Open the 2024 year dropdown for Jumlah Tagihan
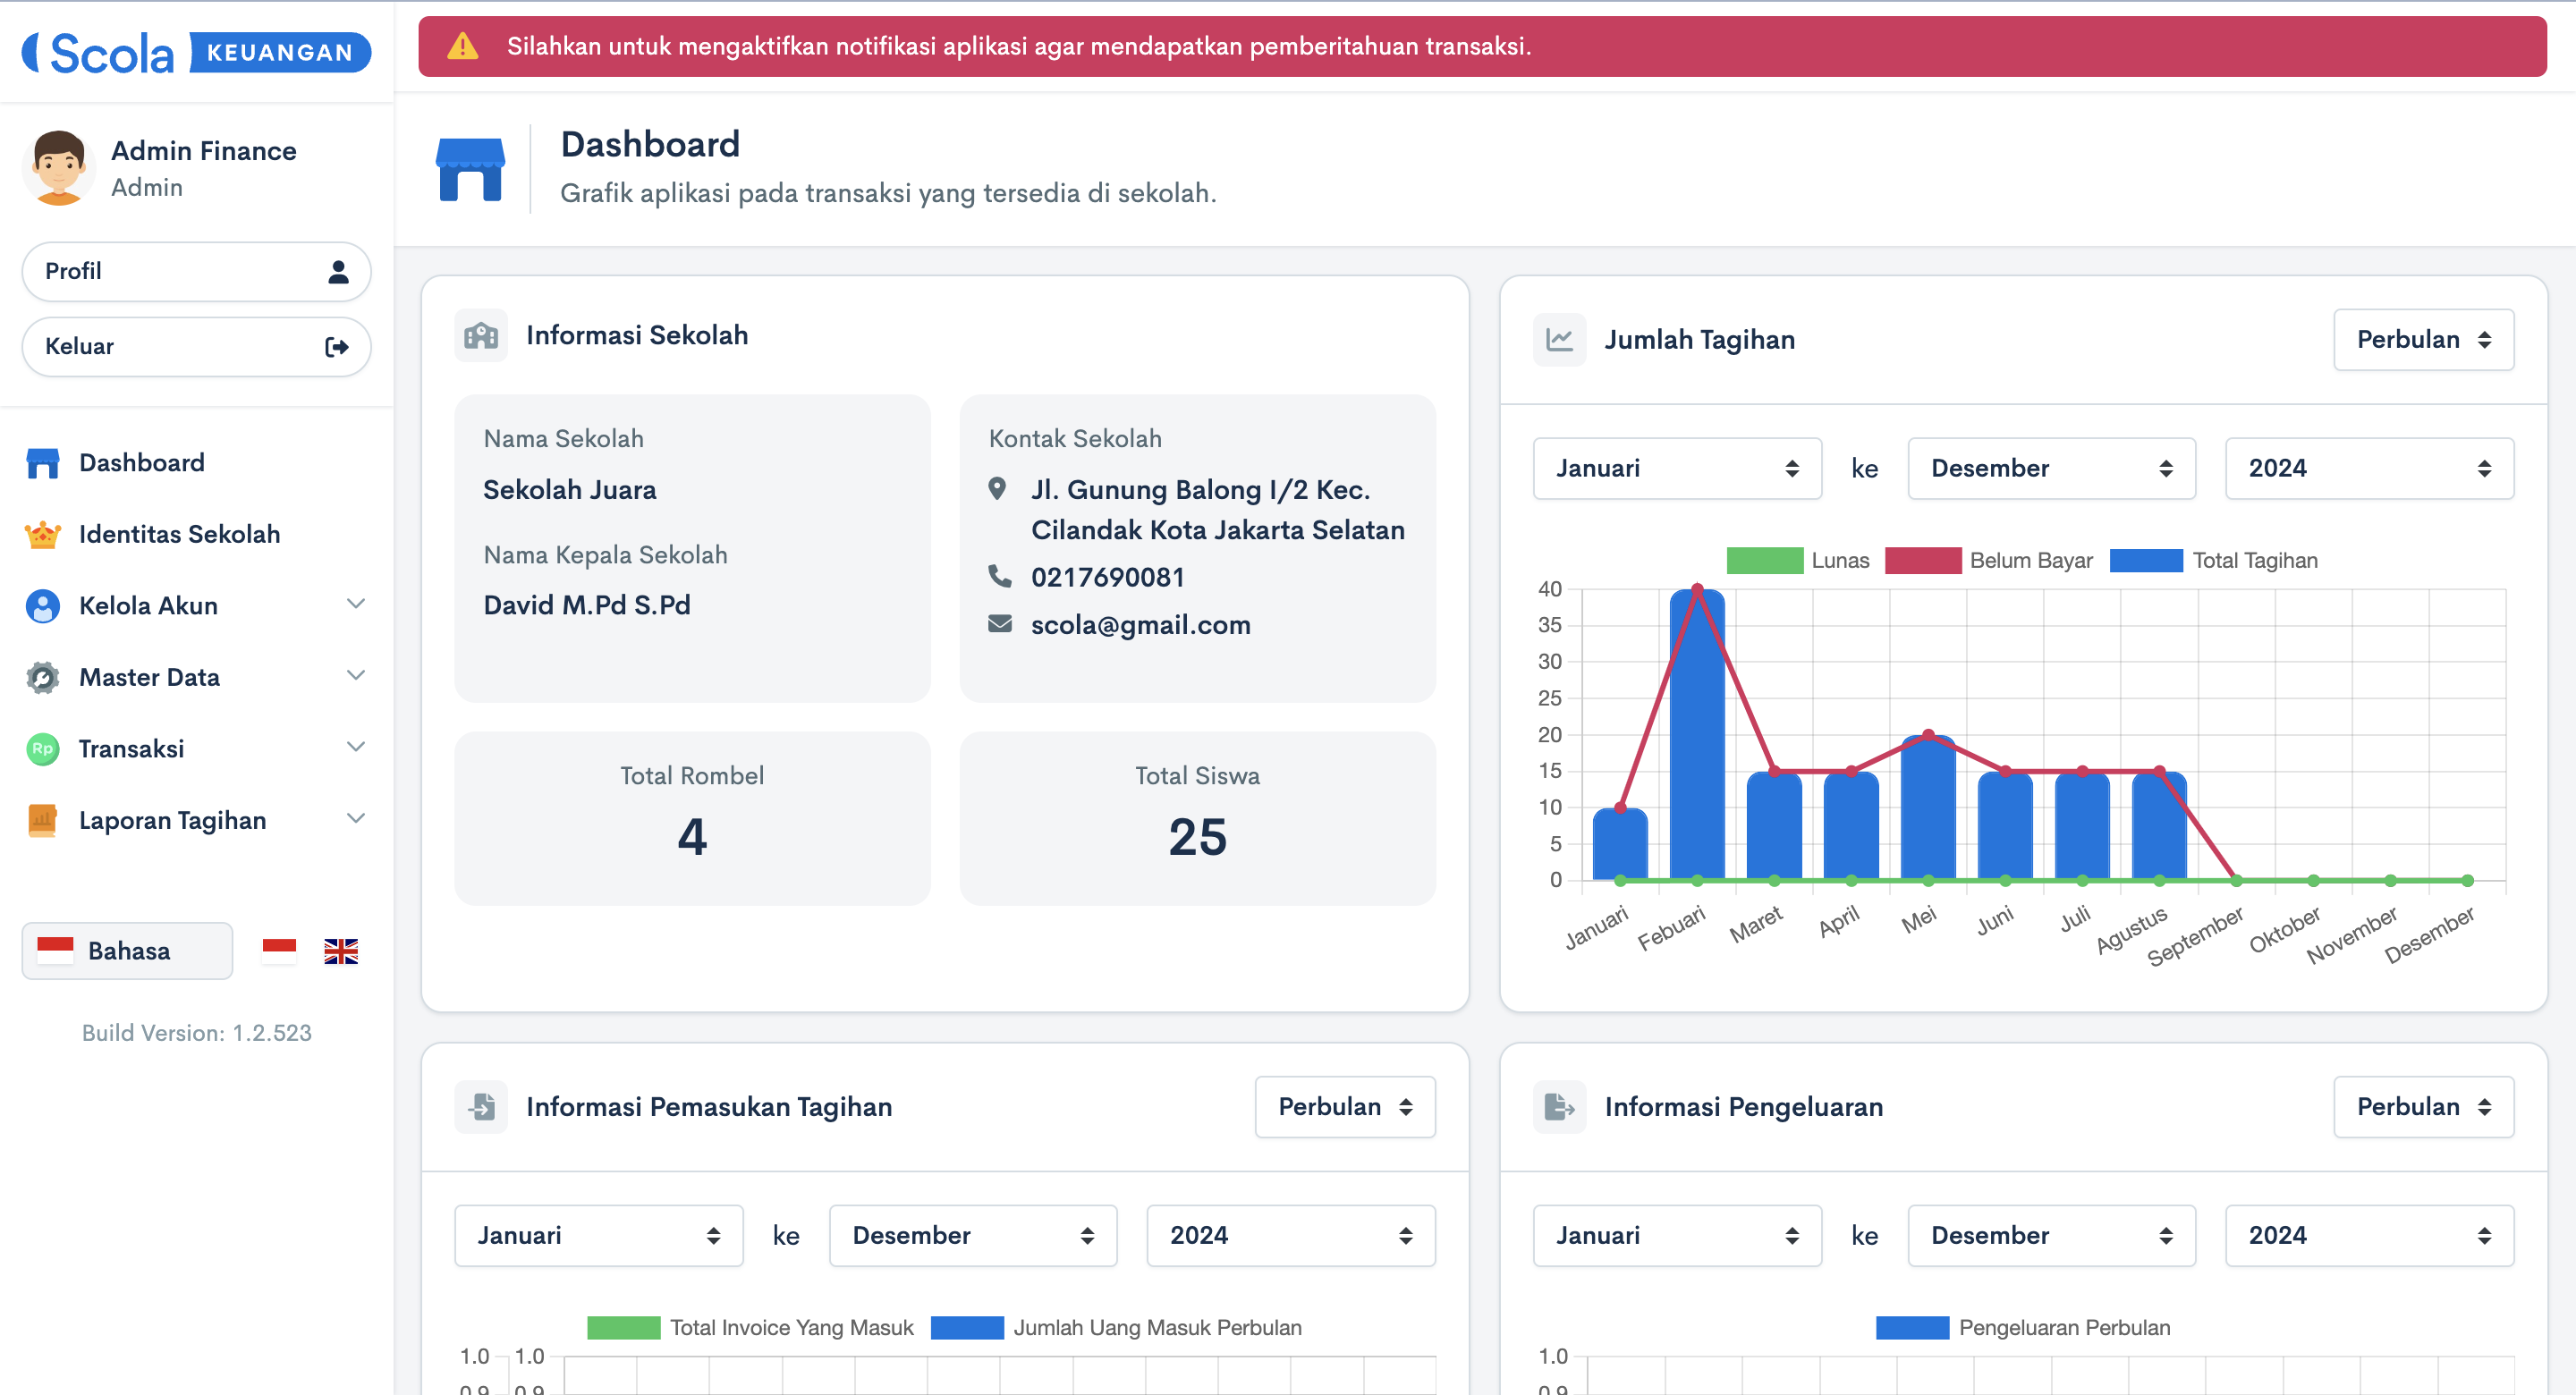2576x1395 pixels. coord(2368,468)
